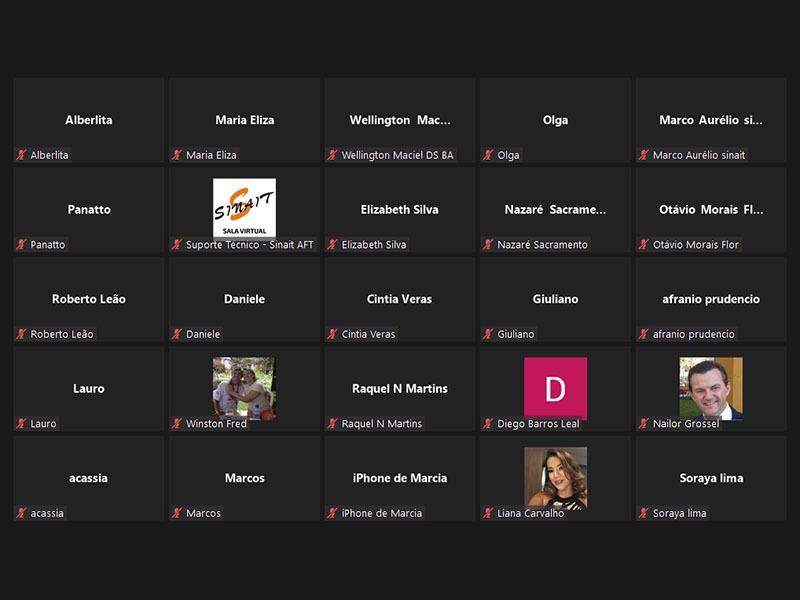Click the large Raquel N Martins tile title

click(400, 389)
